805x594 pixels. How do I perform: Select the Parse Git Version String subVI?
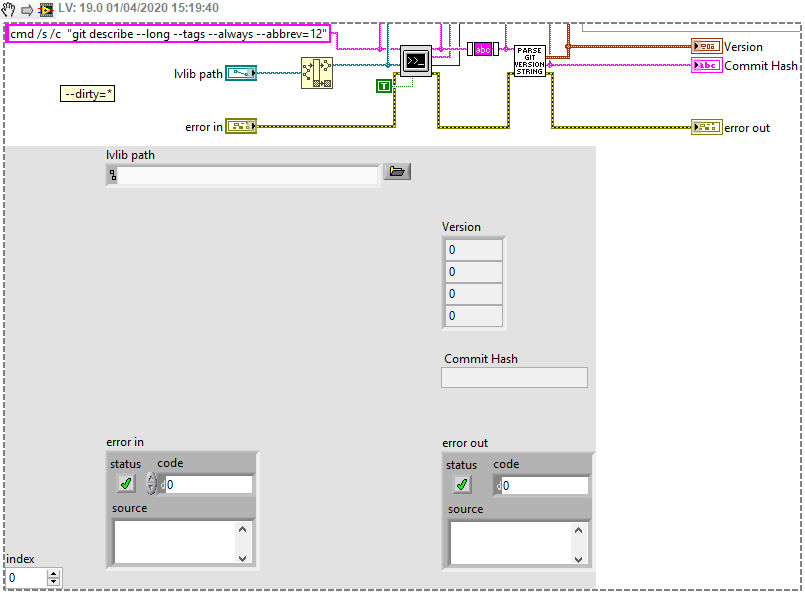(529, 61)
